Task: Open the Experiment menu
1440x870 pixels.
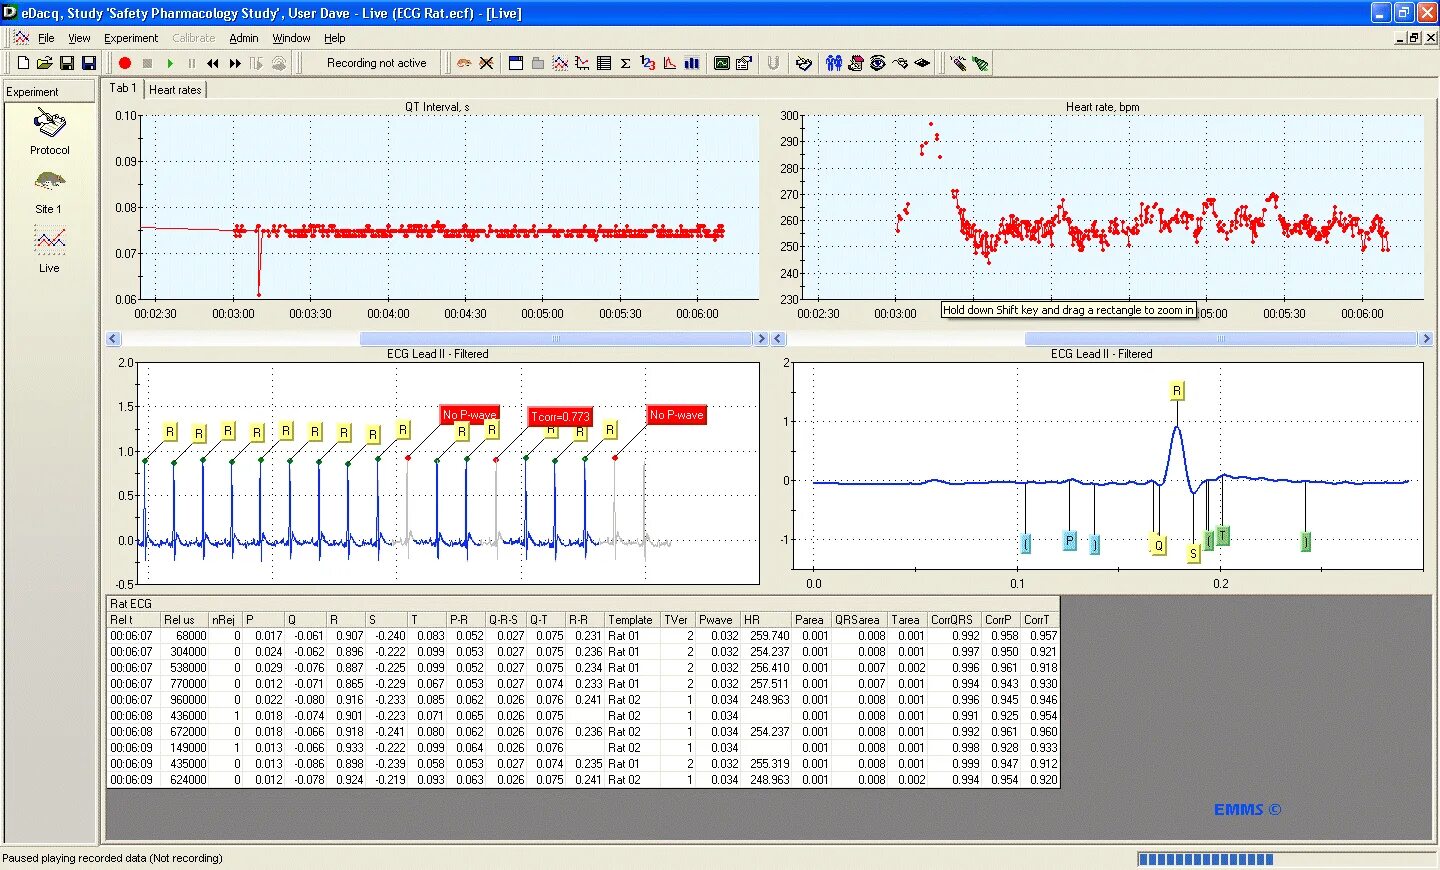Action: (x=131, y=38)
